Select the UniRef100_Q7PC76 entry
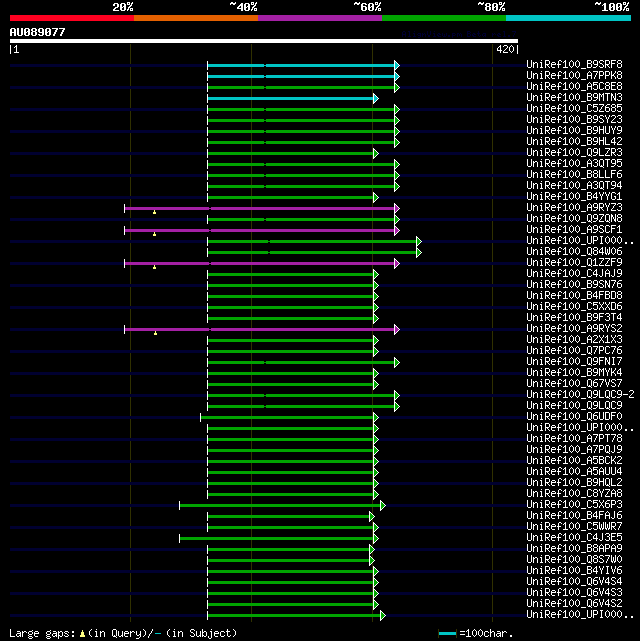Screen dimensions: 640x641 pos(574,351)
